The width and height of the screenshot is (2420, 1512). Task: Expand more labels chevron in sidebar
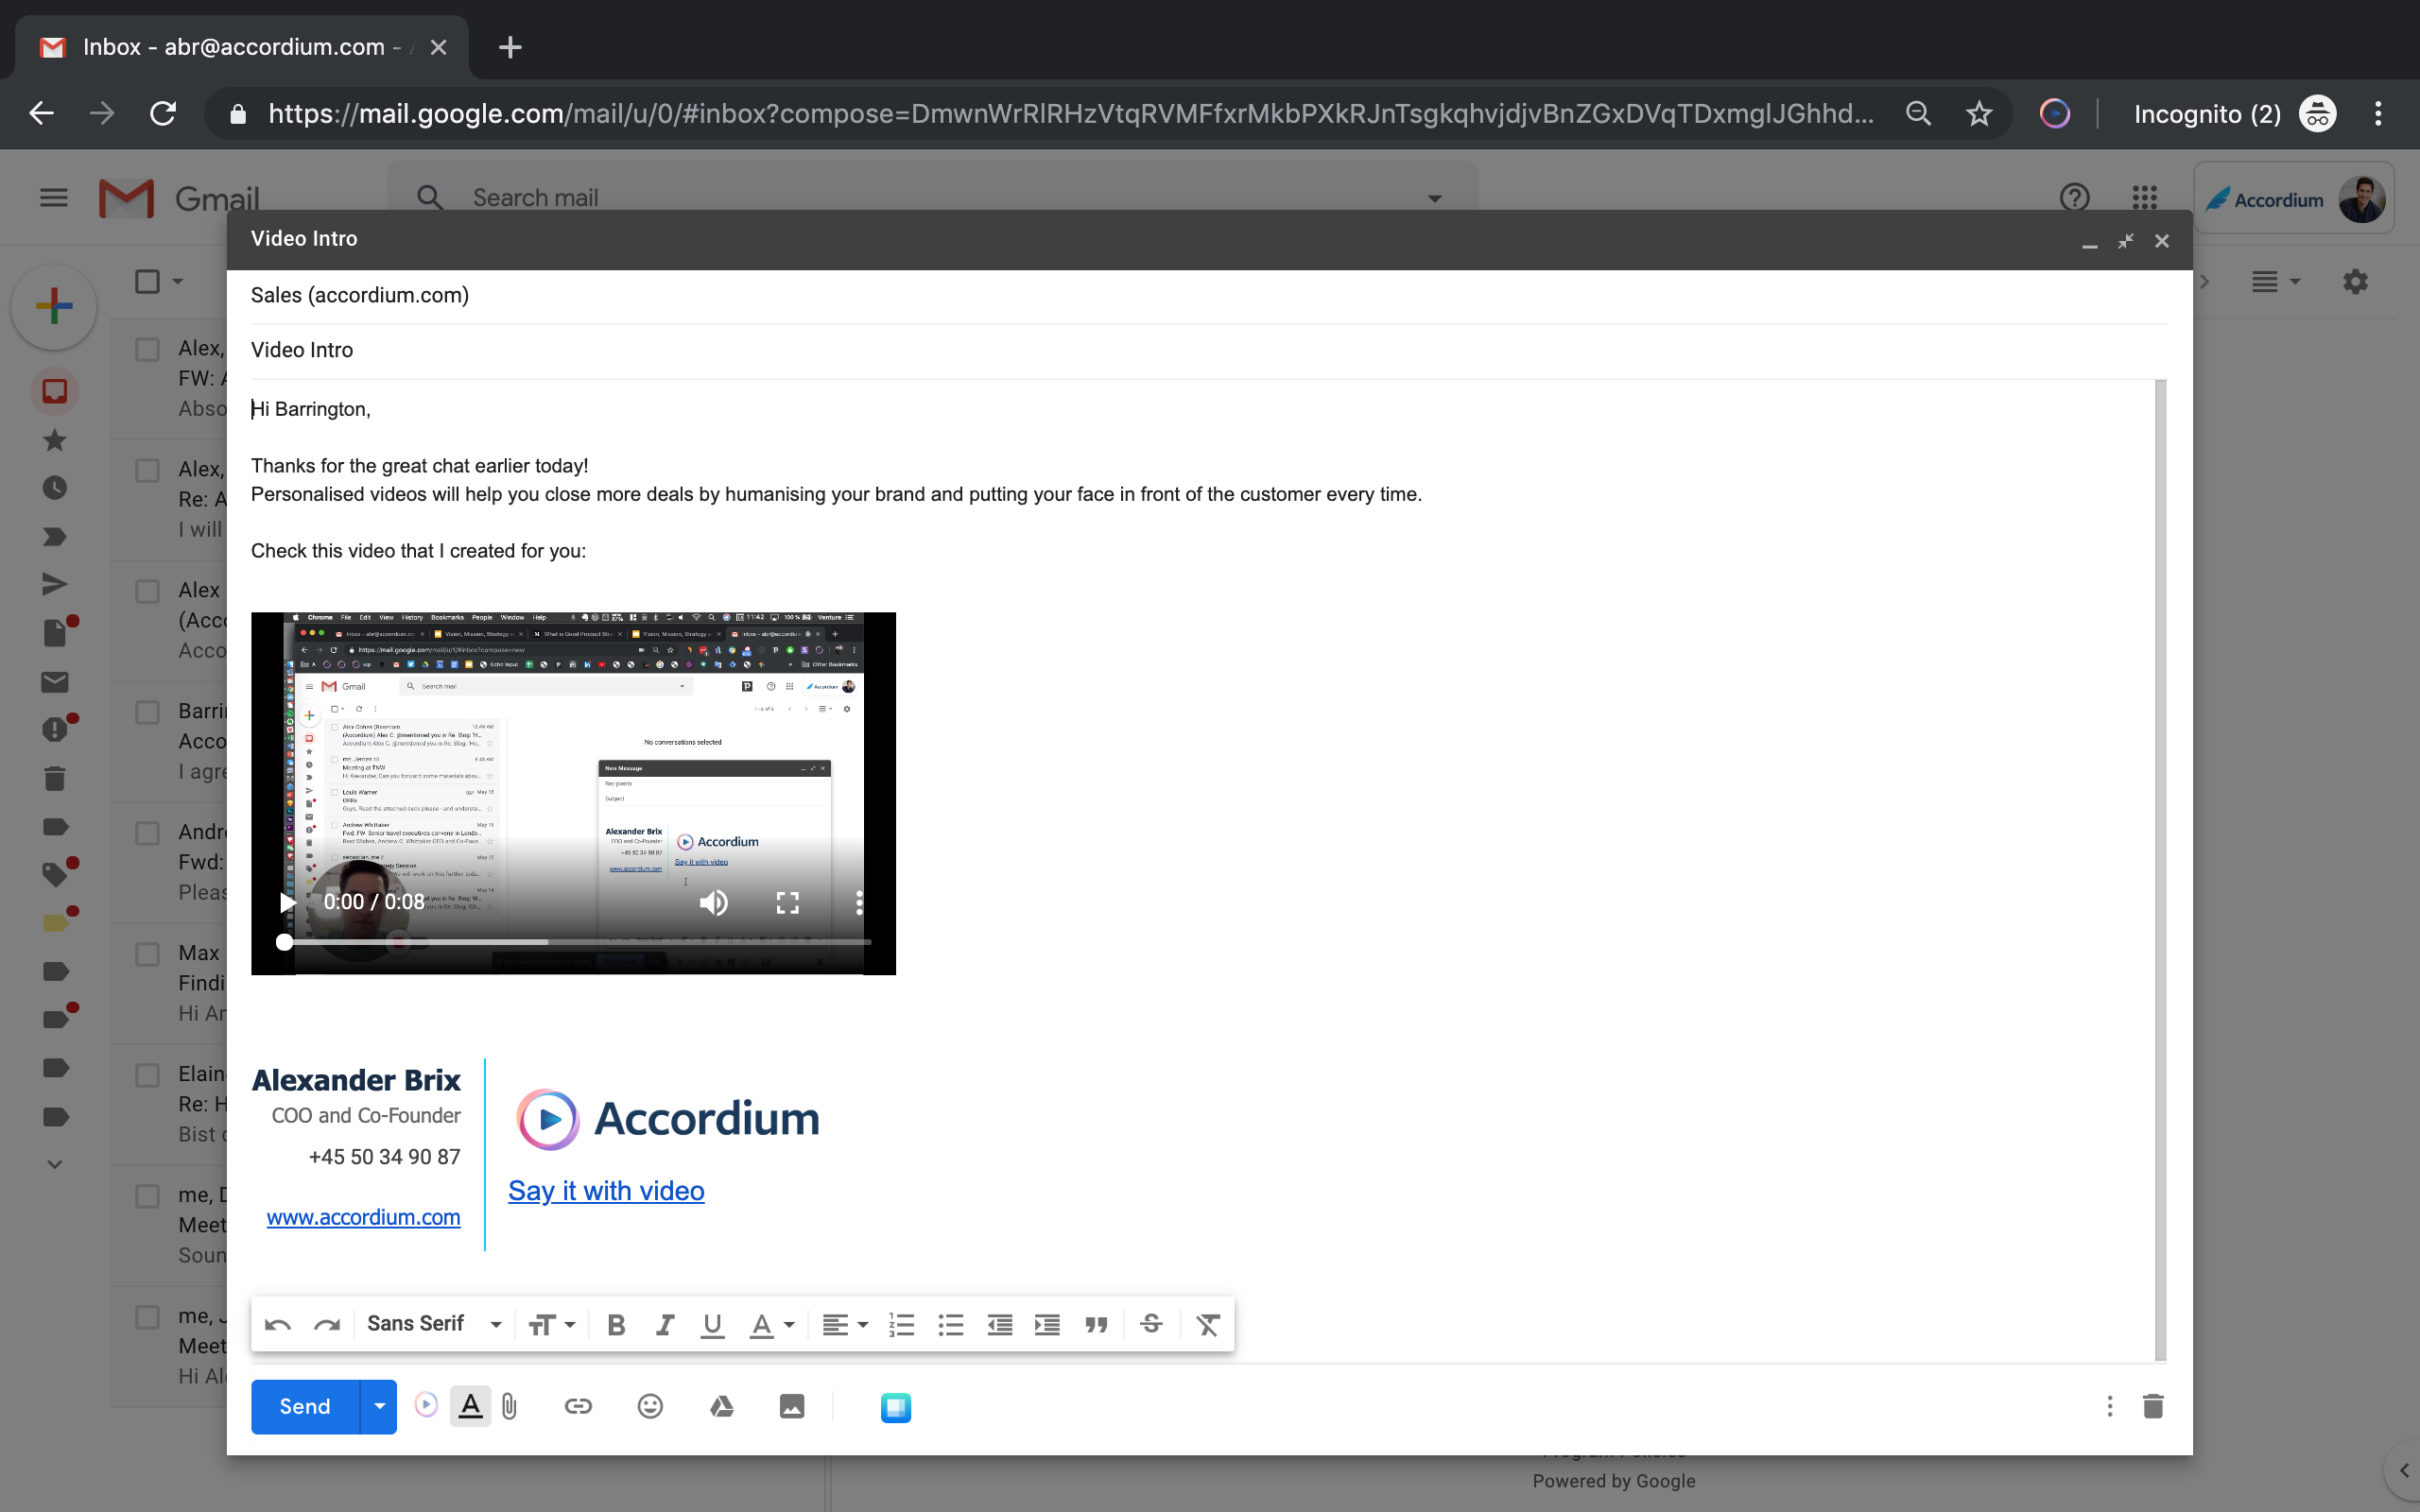click(x=54, y=1164)
